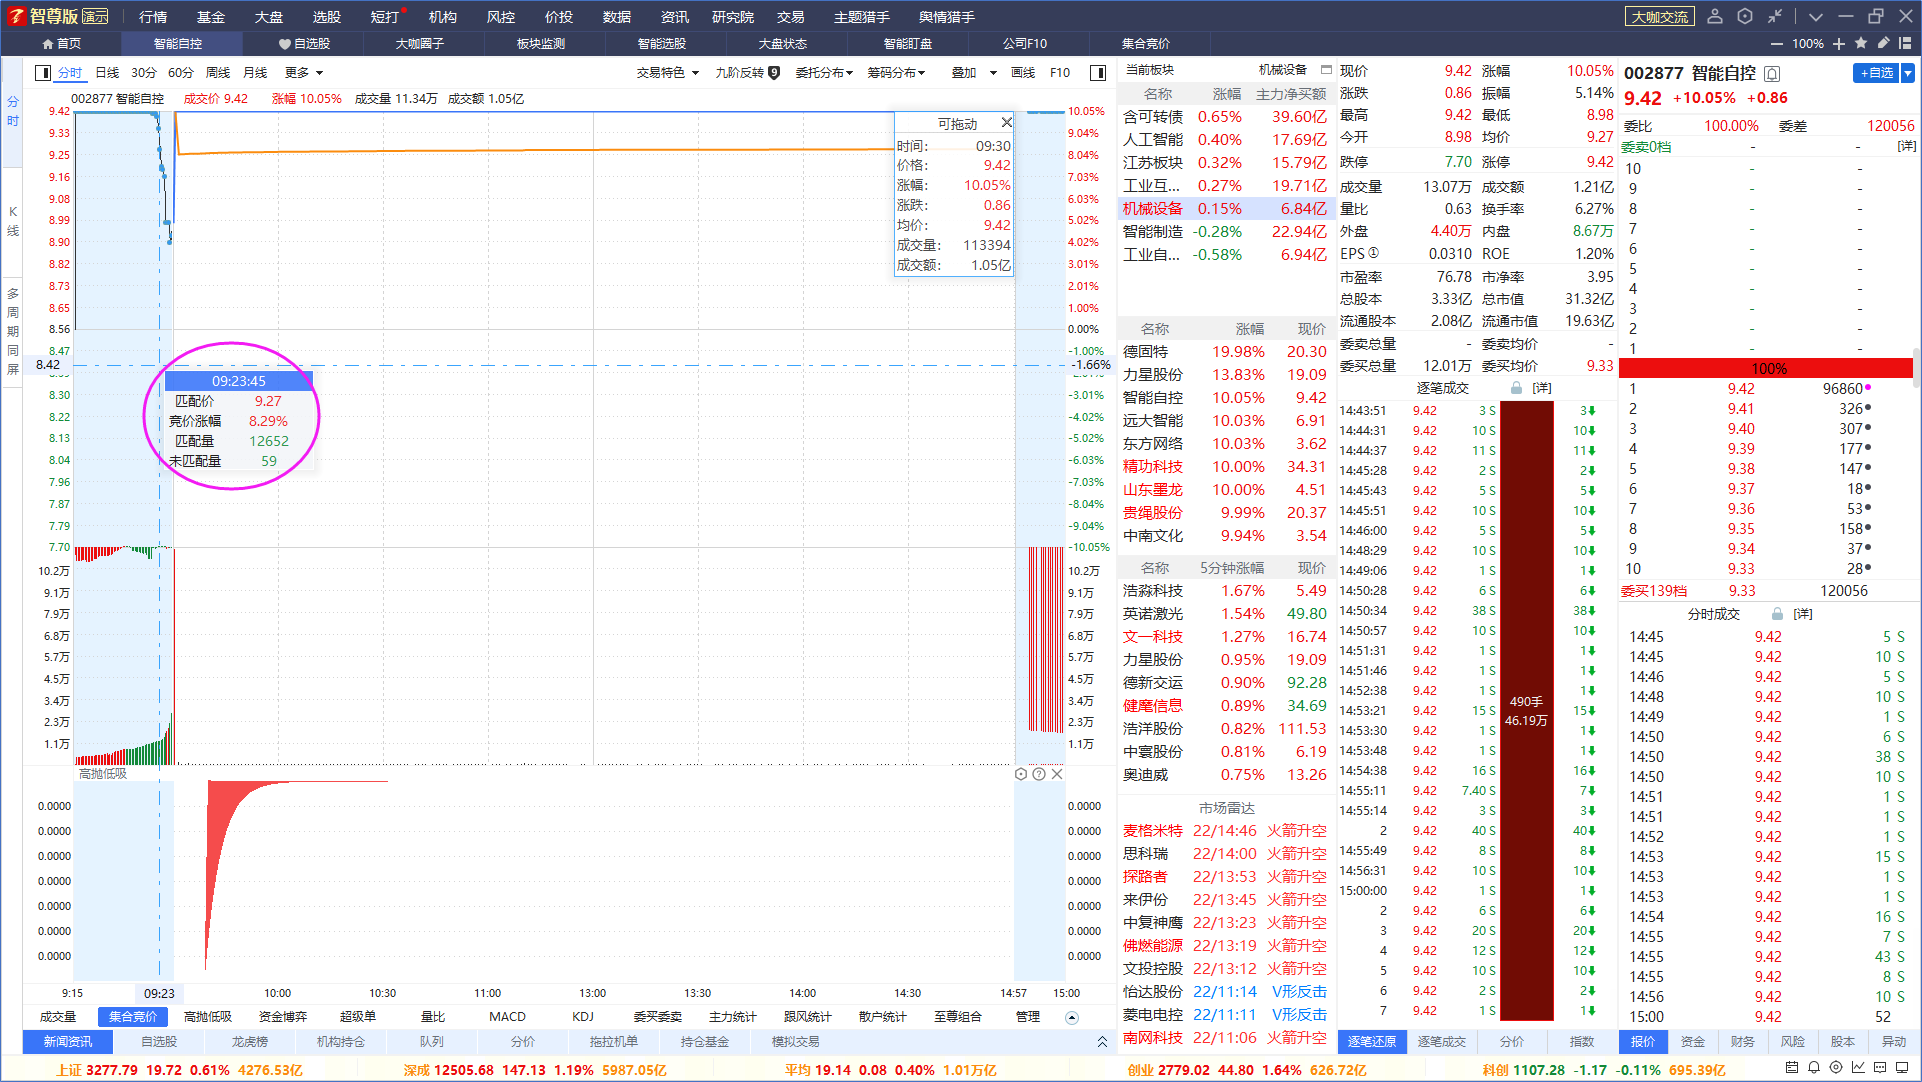Click the right panel vertical scrollbar
The height and width of the screenshot is (1082, 1922).
(1916, 367)
